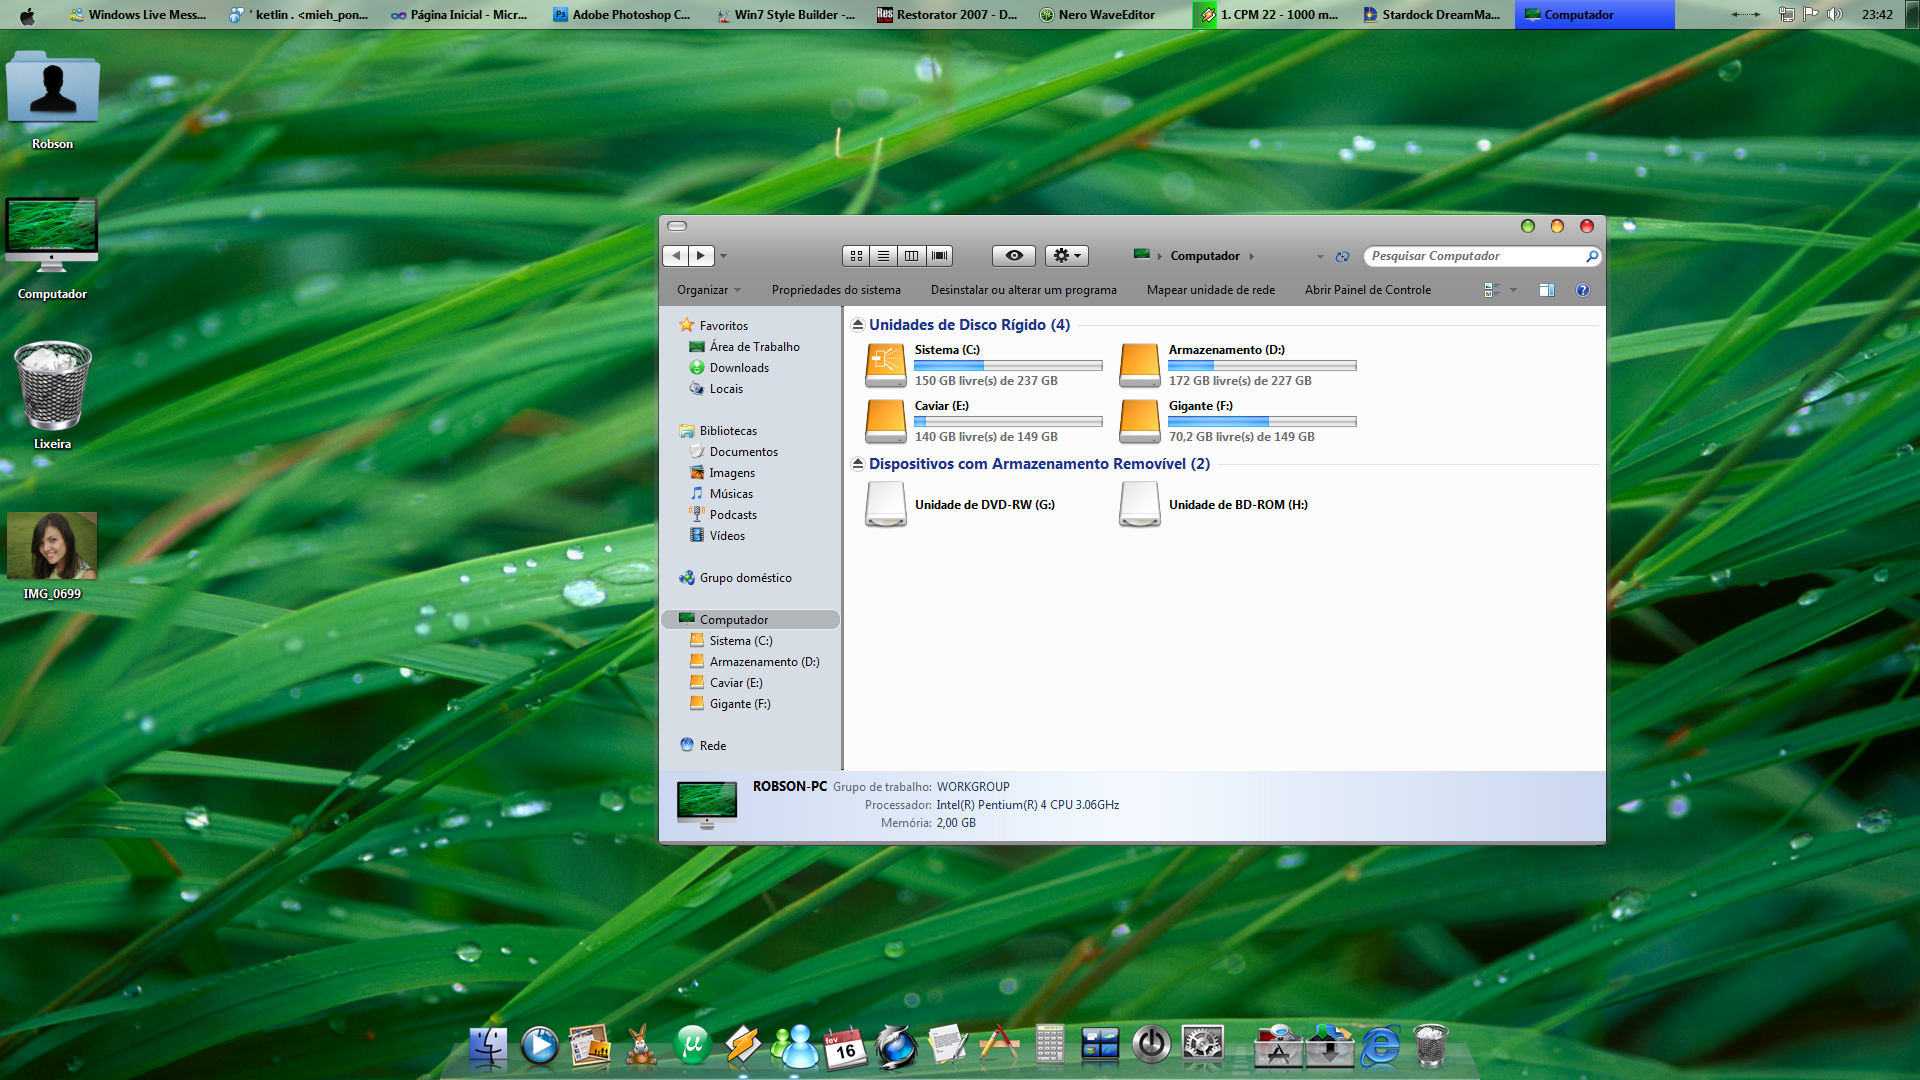Viewport: 1920px width, 1080px height.
Task: Open the calendar icon in the dock
Action: 845,1047
